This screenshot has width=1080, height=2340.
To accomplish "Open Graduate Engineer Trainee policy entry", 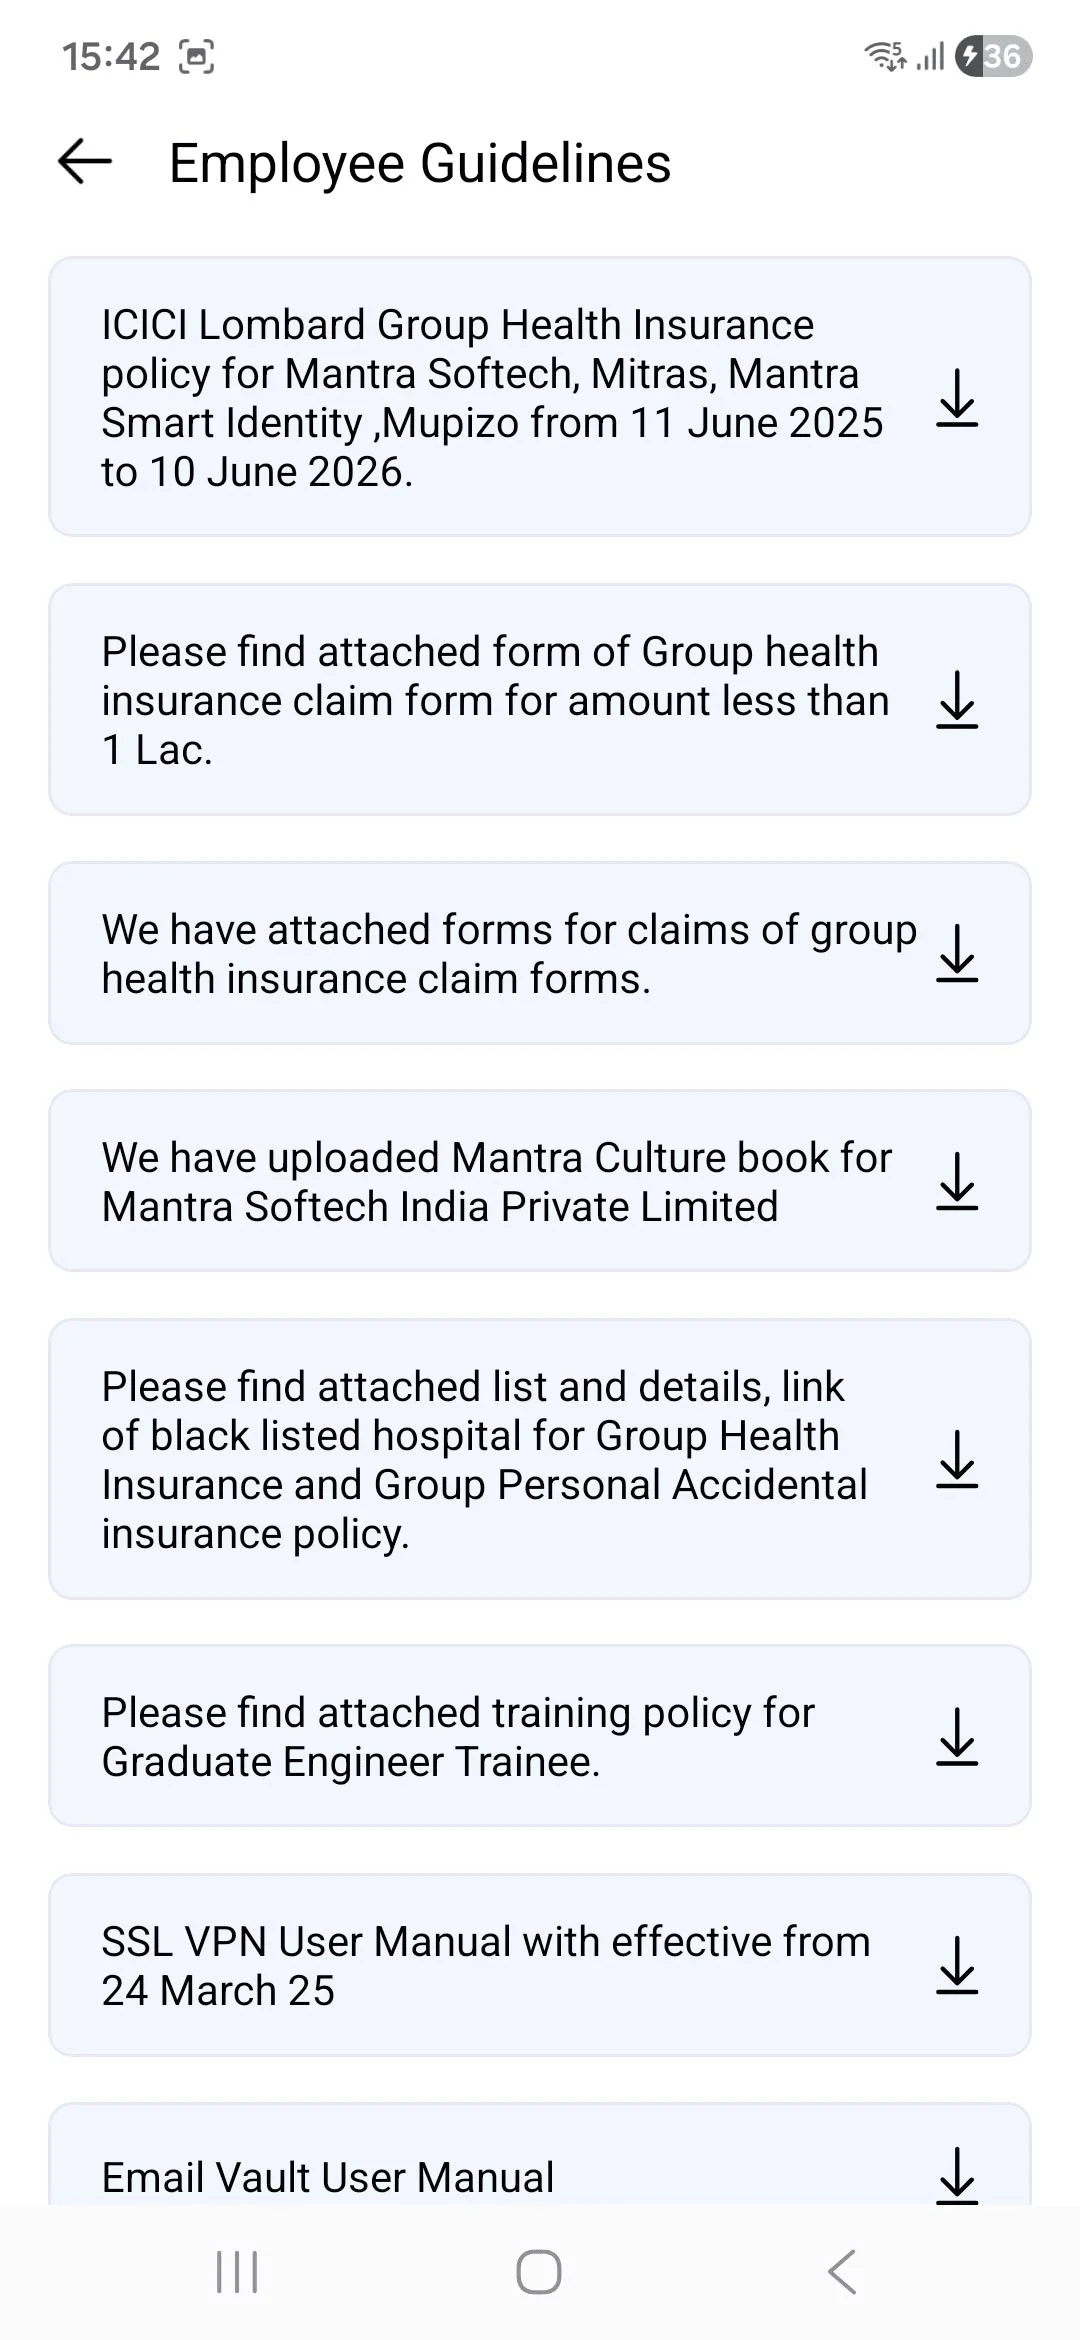I will (458, 1737).
